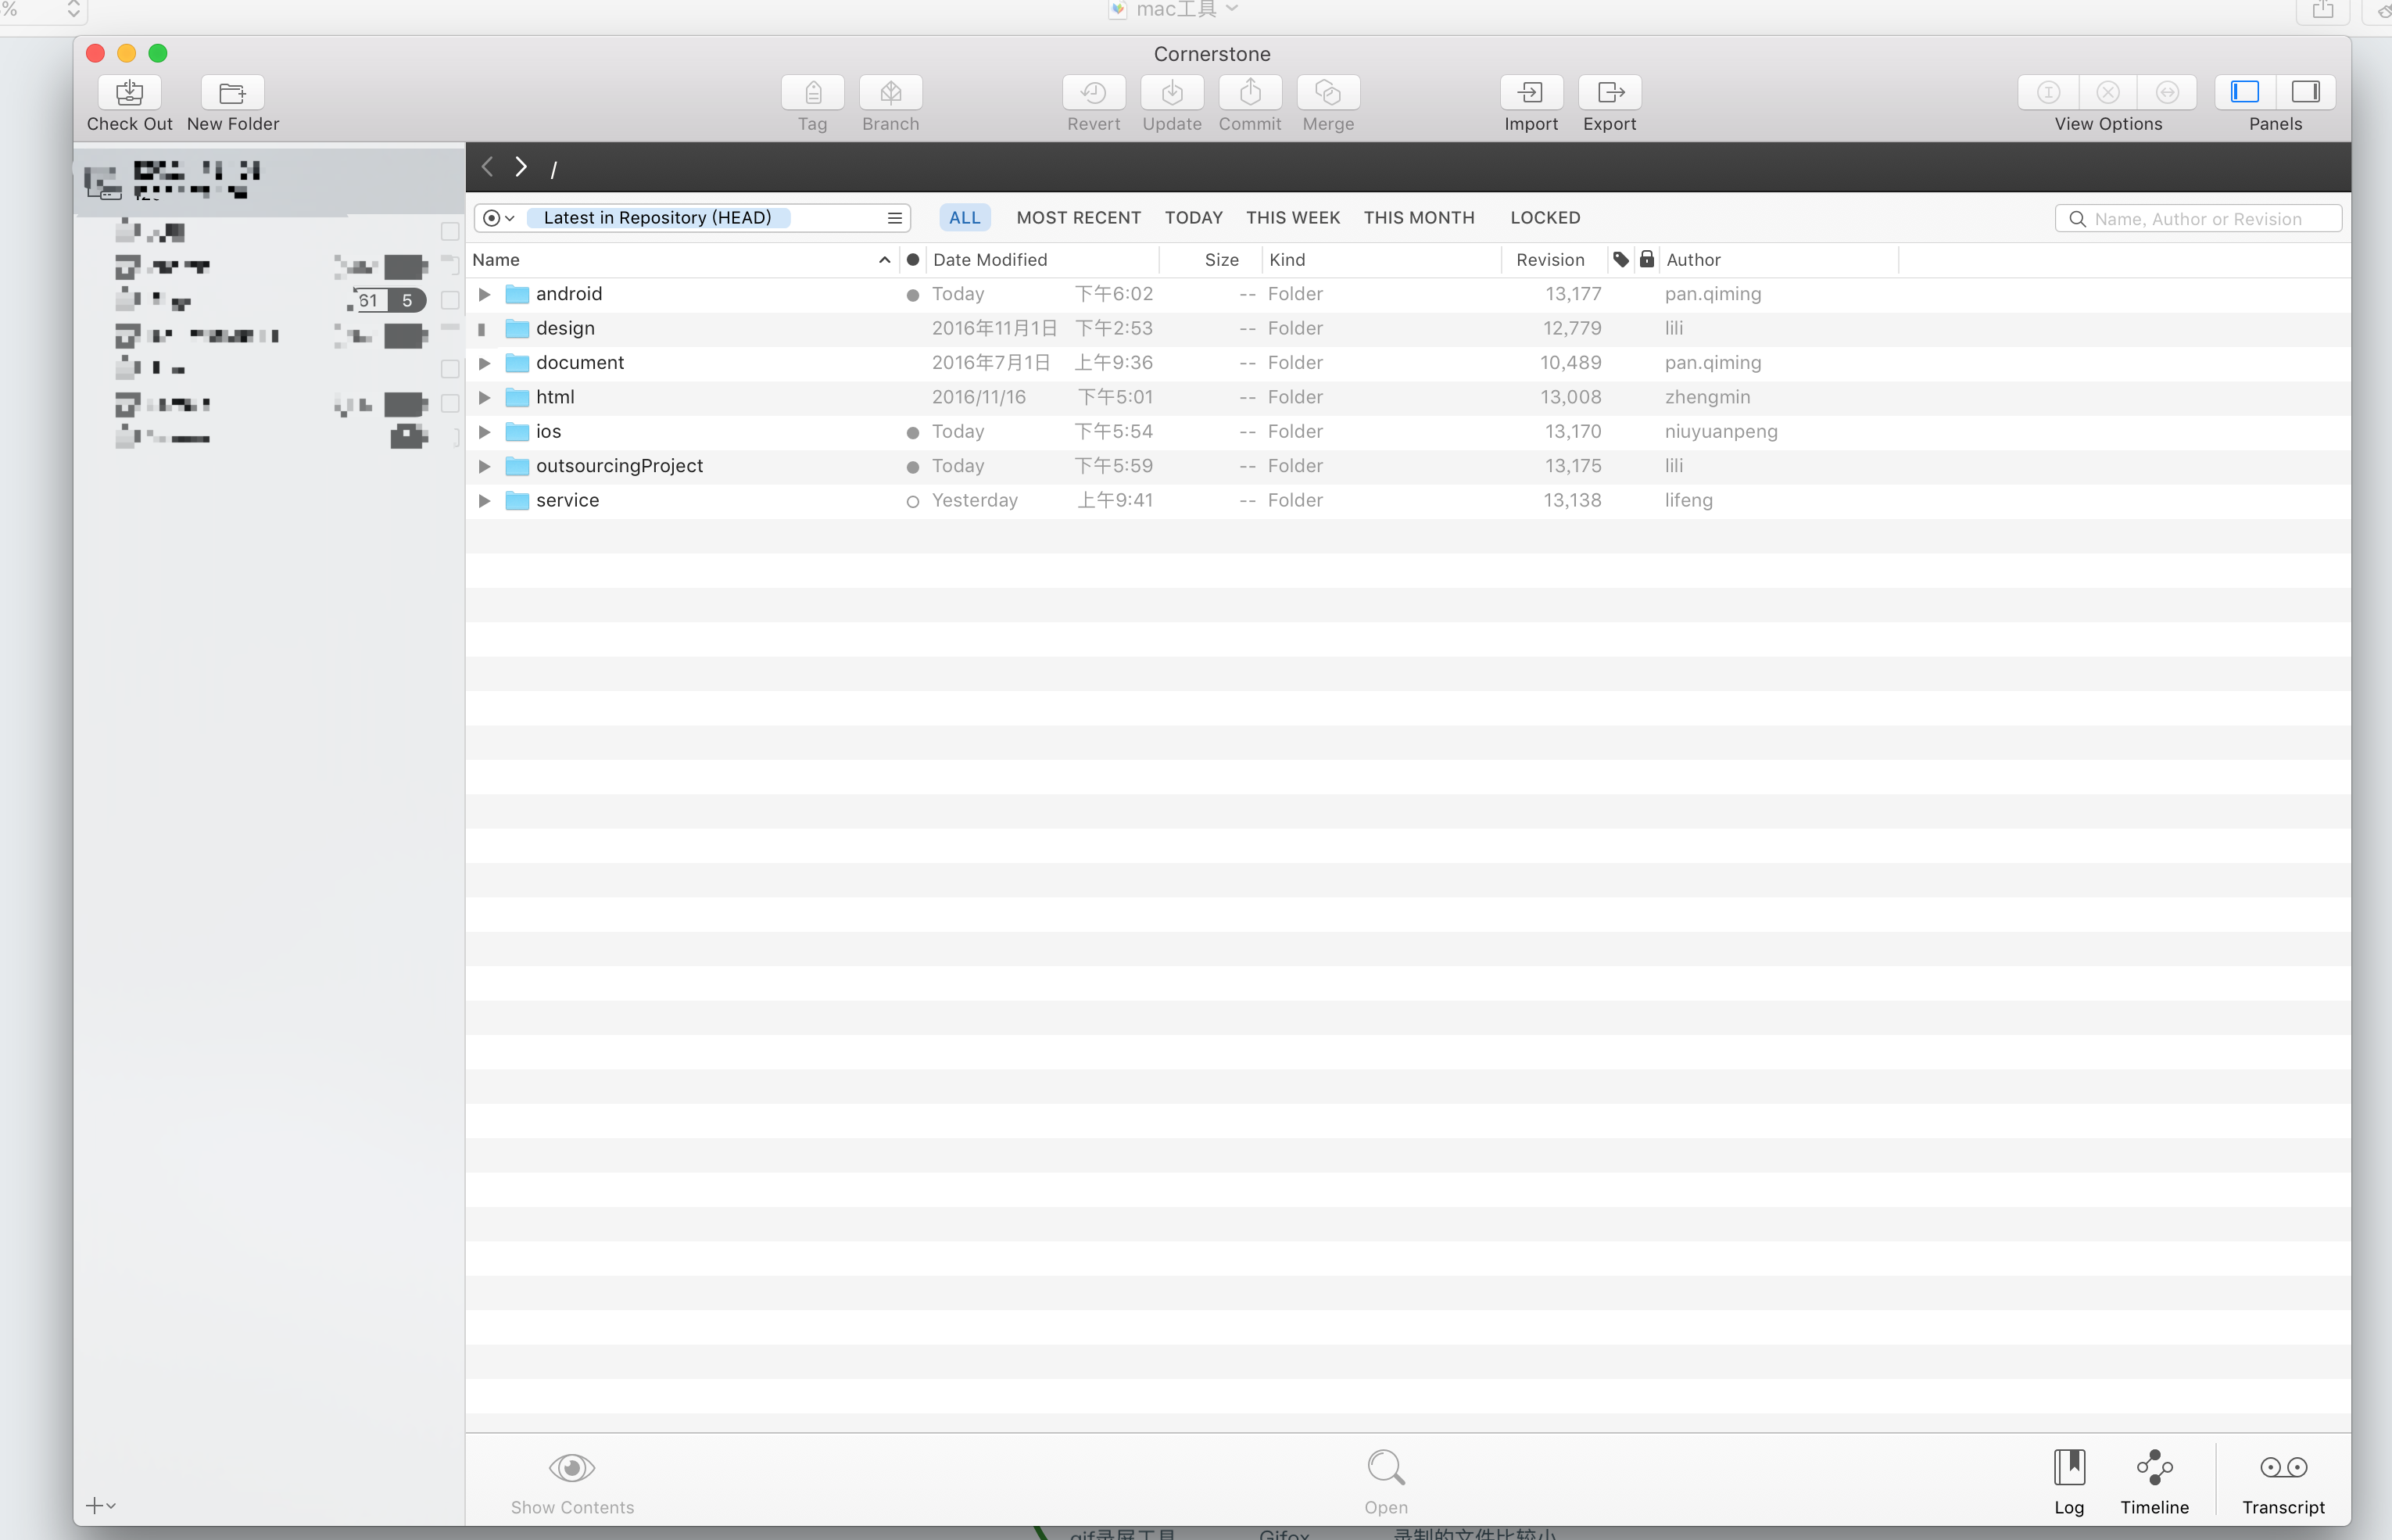Click the sidebar badge showing 5
Screen dimensions: 2392x1540
[x=406, y=300]
